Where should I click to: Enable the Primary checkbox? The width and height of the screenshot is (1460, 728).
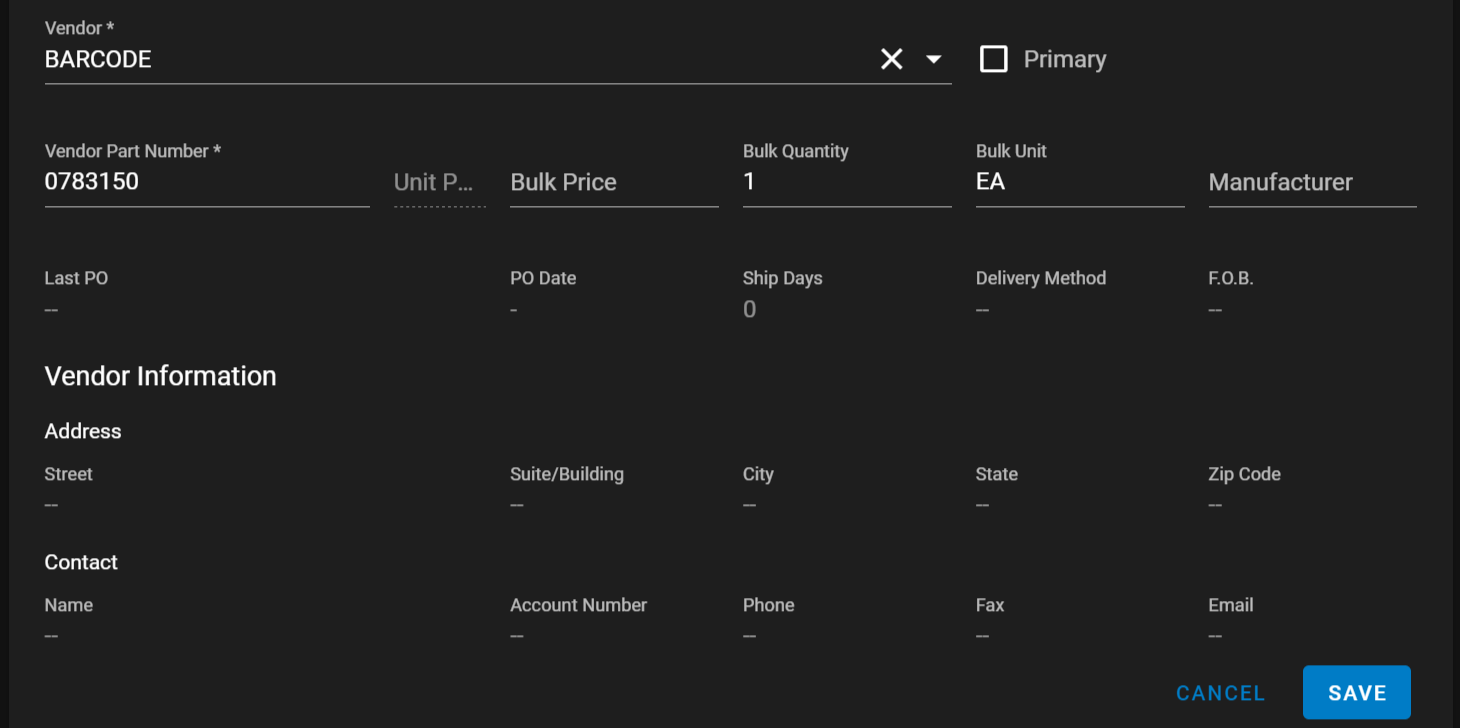[x=993, y=60]
